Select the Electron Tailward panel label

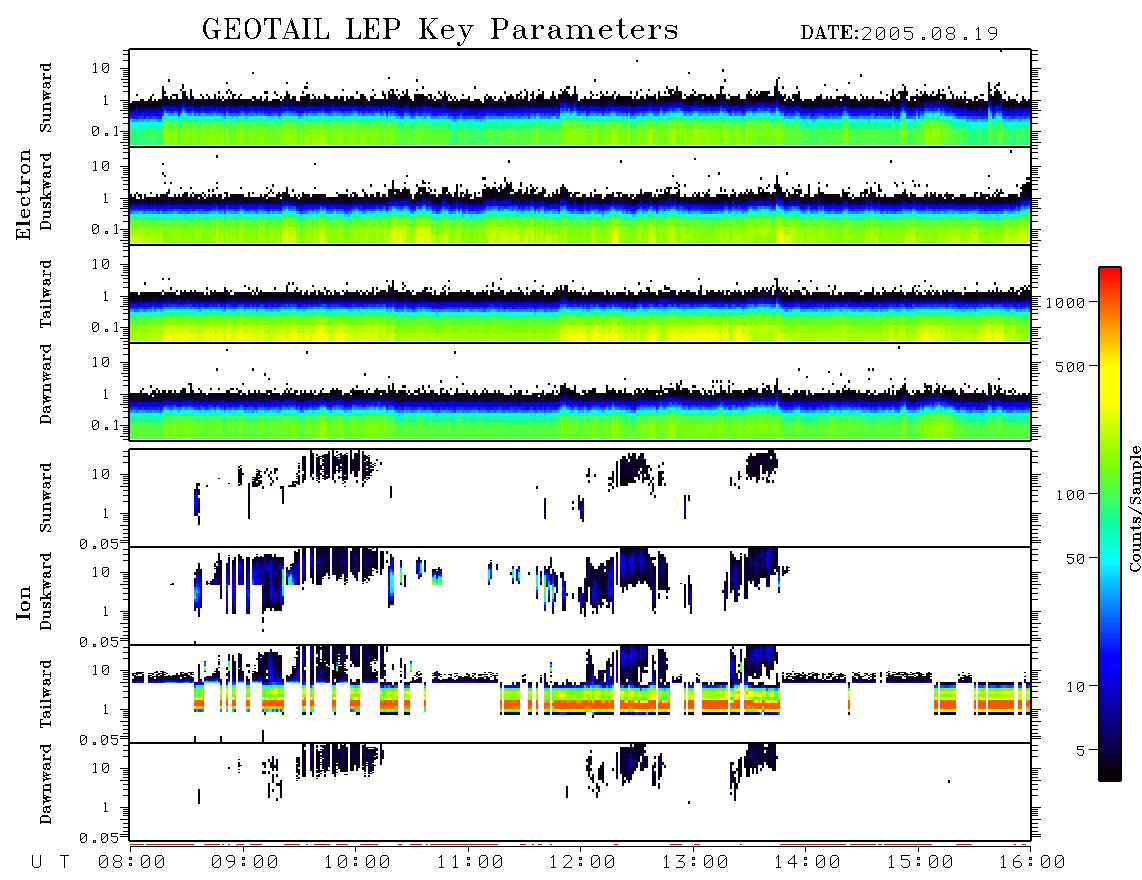pos(46,294)
